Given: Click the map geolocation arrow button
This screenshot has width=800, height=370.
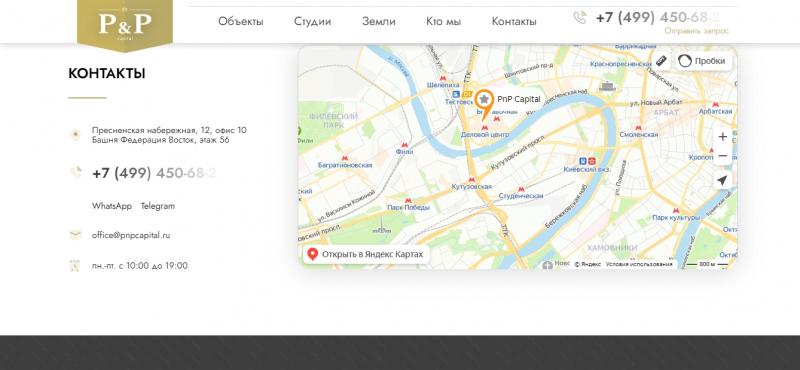Looking at the screenshot, I should 722,180.
